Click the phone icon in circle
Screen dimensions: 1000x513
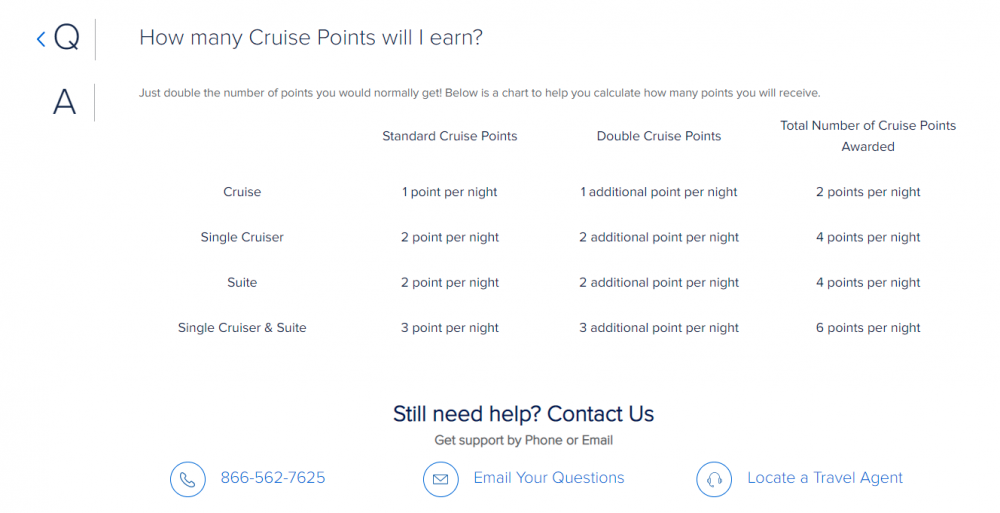pyautogui.click(x=188, y=479)
